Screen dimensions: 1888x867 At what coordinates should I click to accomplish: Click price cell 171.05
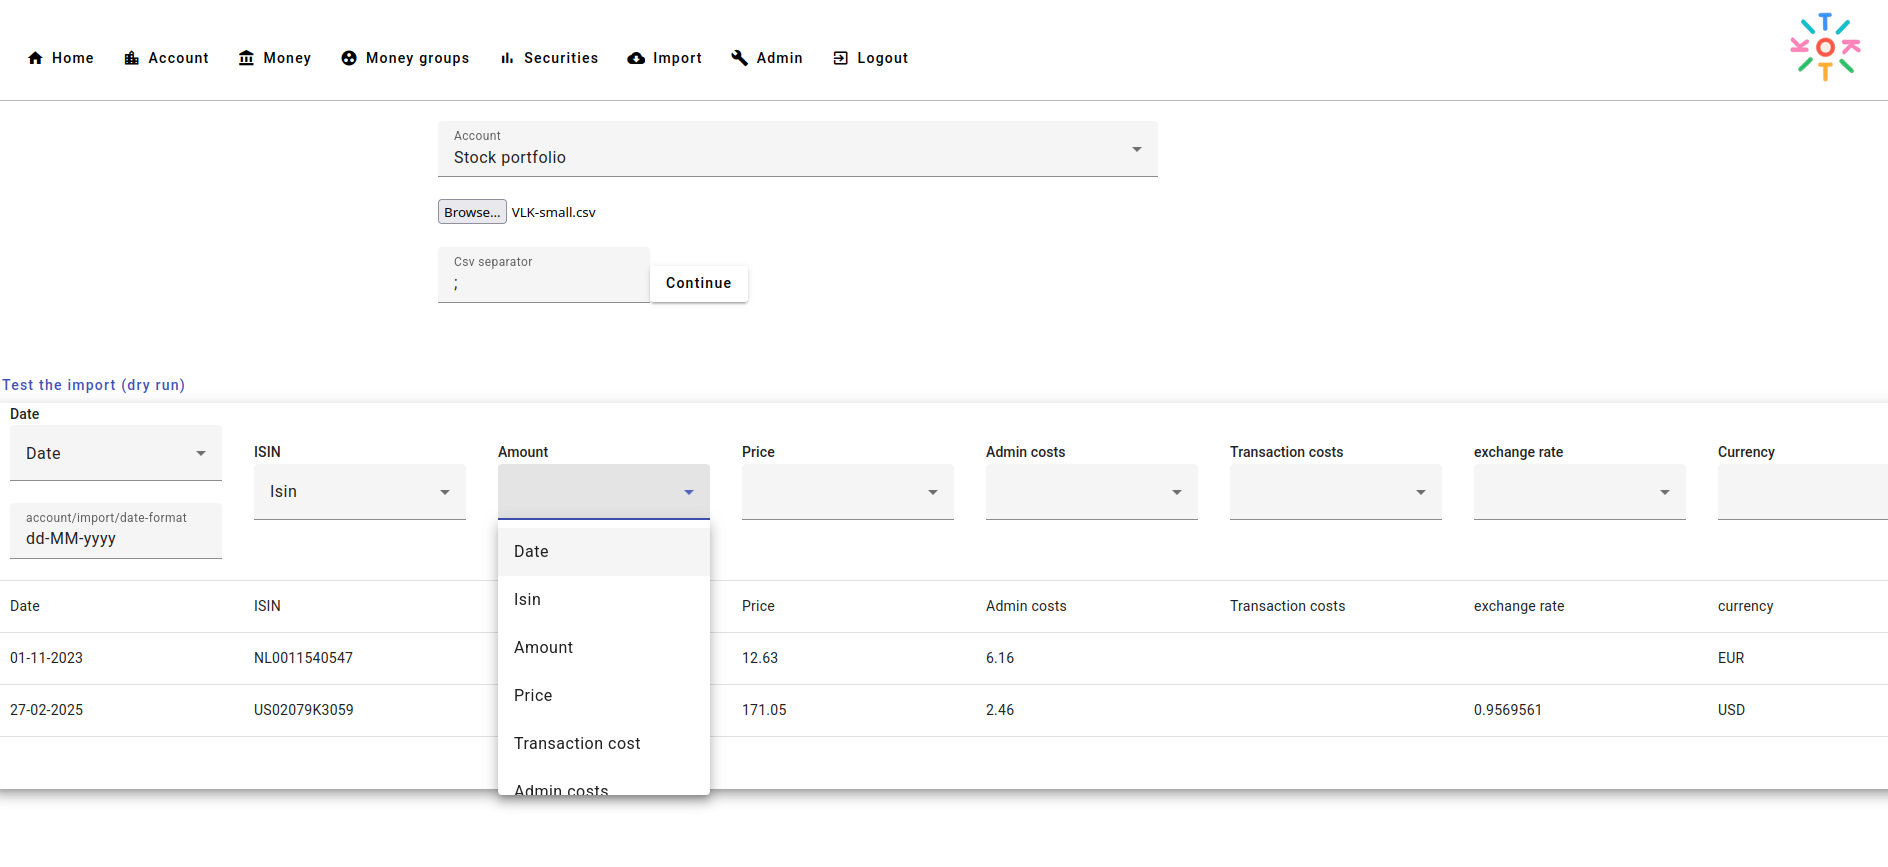coord(764,710)
